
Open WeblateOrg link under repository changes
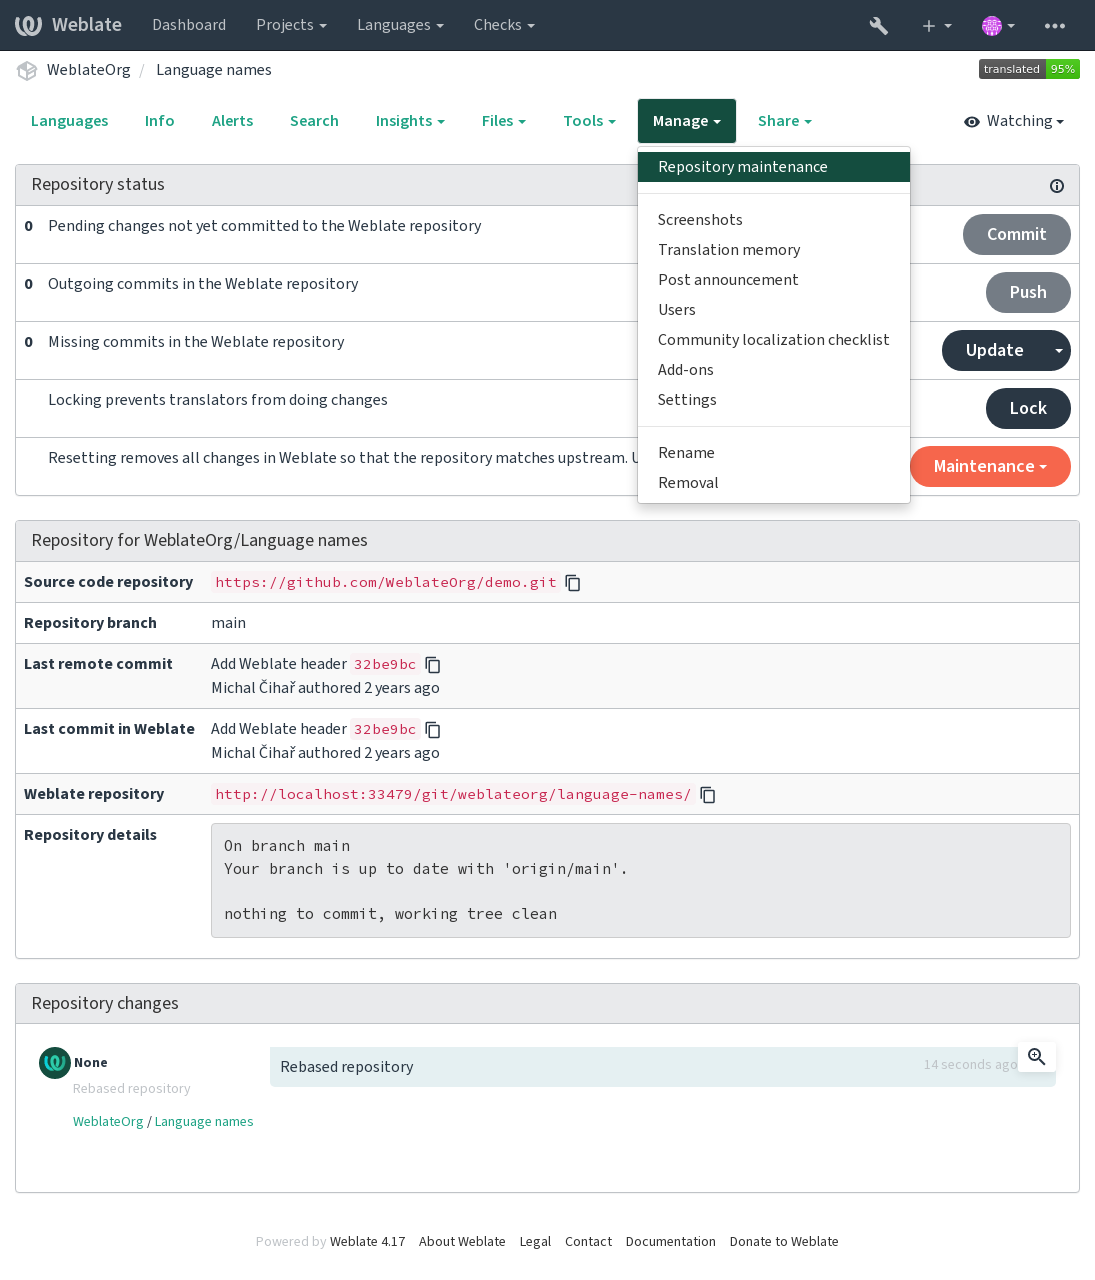pyautogui.click(x=108, y=1122)
